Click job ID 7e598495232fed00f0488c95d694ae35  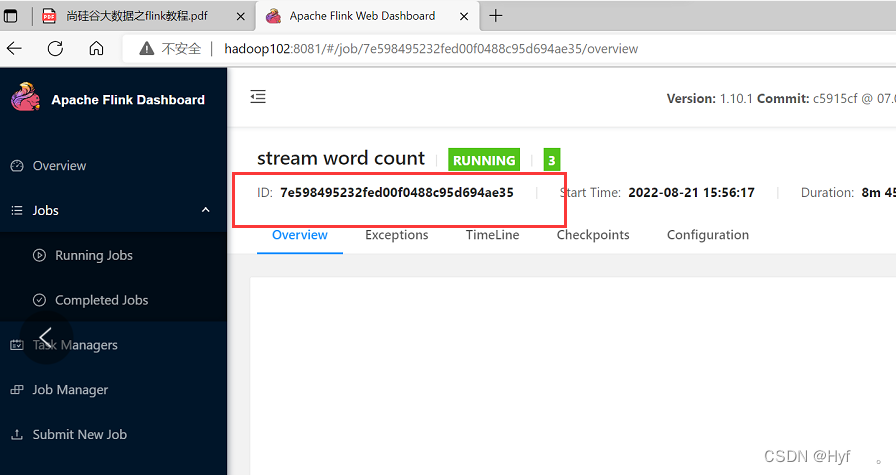pyautogui.click(x=397, y=193)
